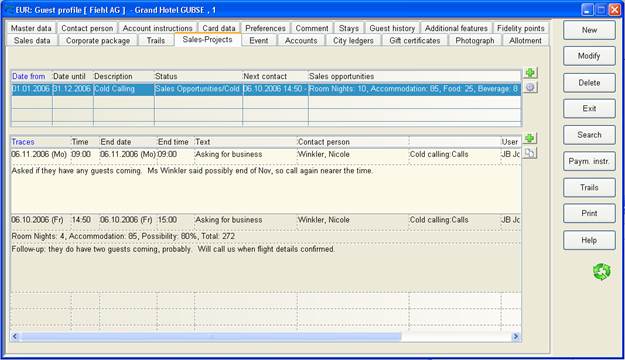Click the Contact person column header

point(353,142)
